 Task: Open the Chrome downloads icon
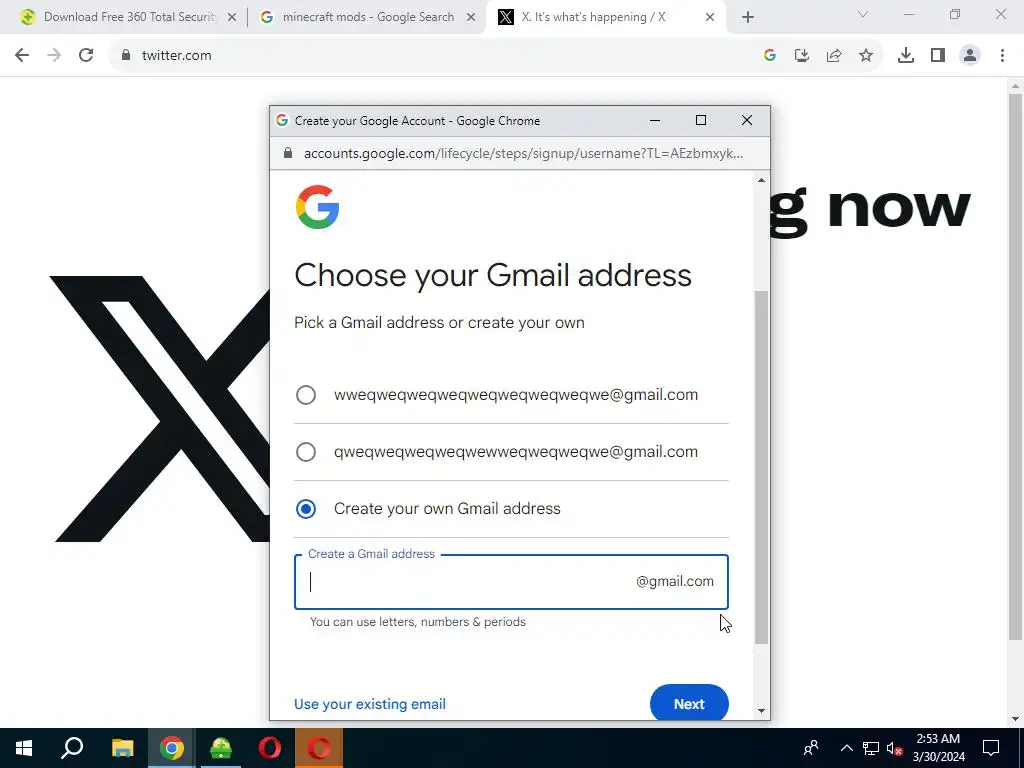(x=906, y=56)
